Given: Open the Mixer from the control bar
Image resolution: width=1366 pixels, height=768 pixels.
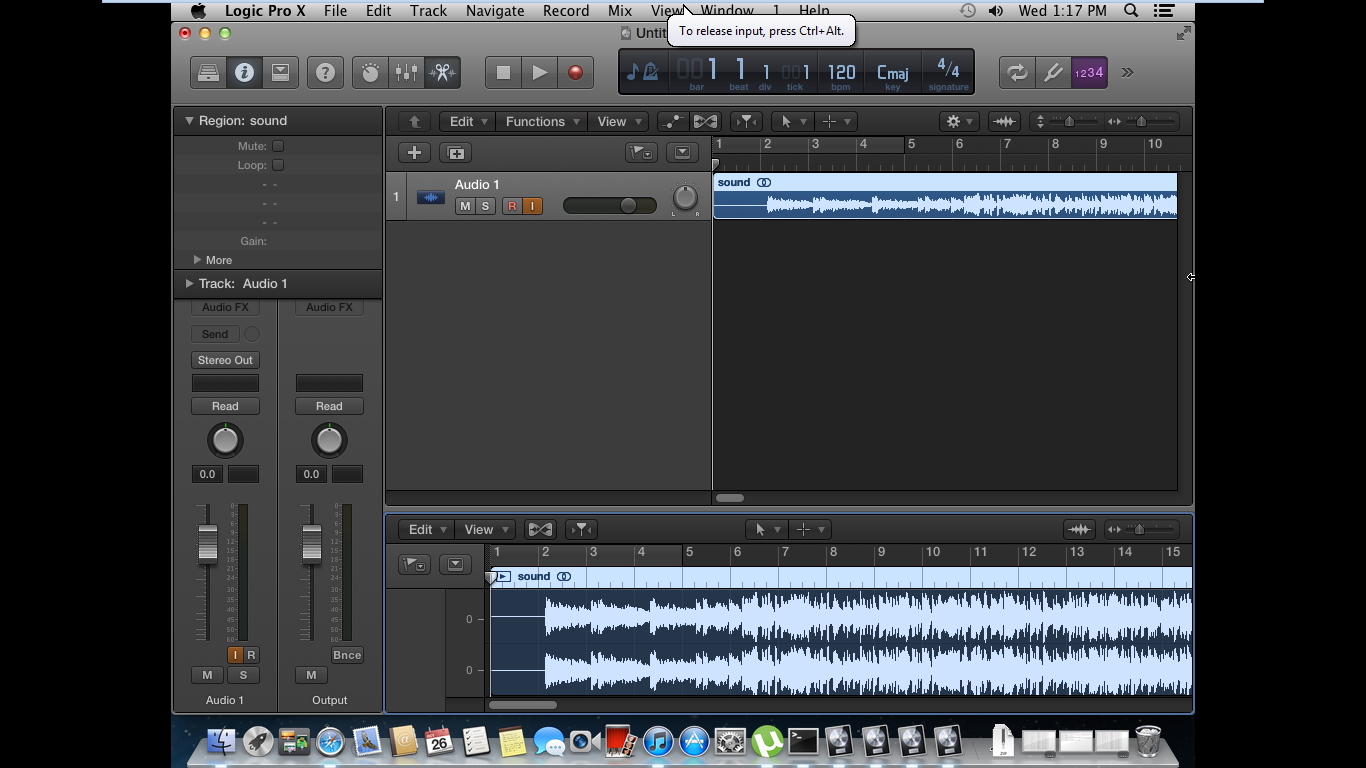Looking at the screenshot, I should click(x=406, y=73).
